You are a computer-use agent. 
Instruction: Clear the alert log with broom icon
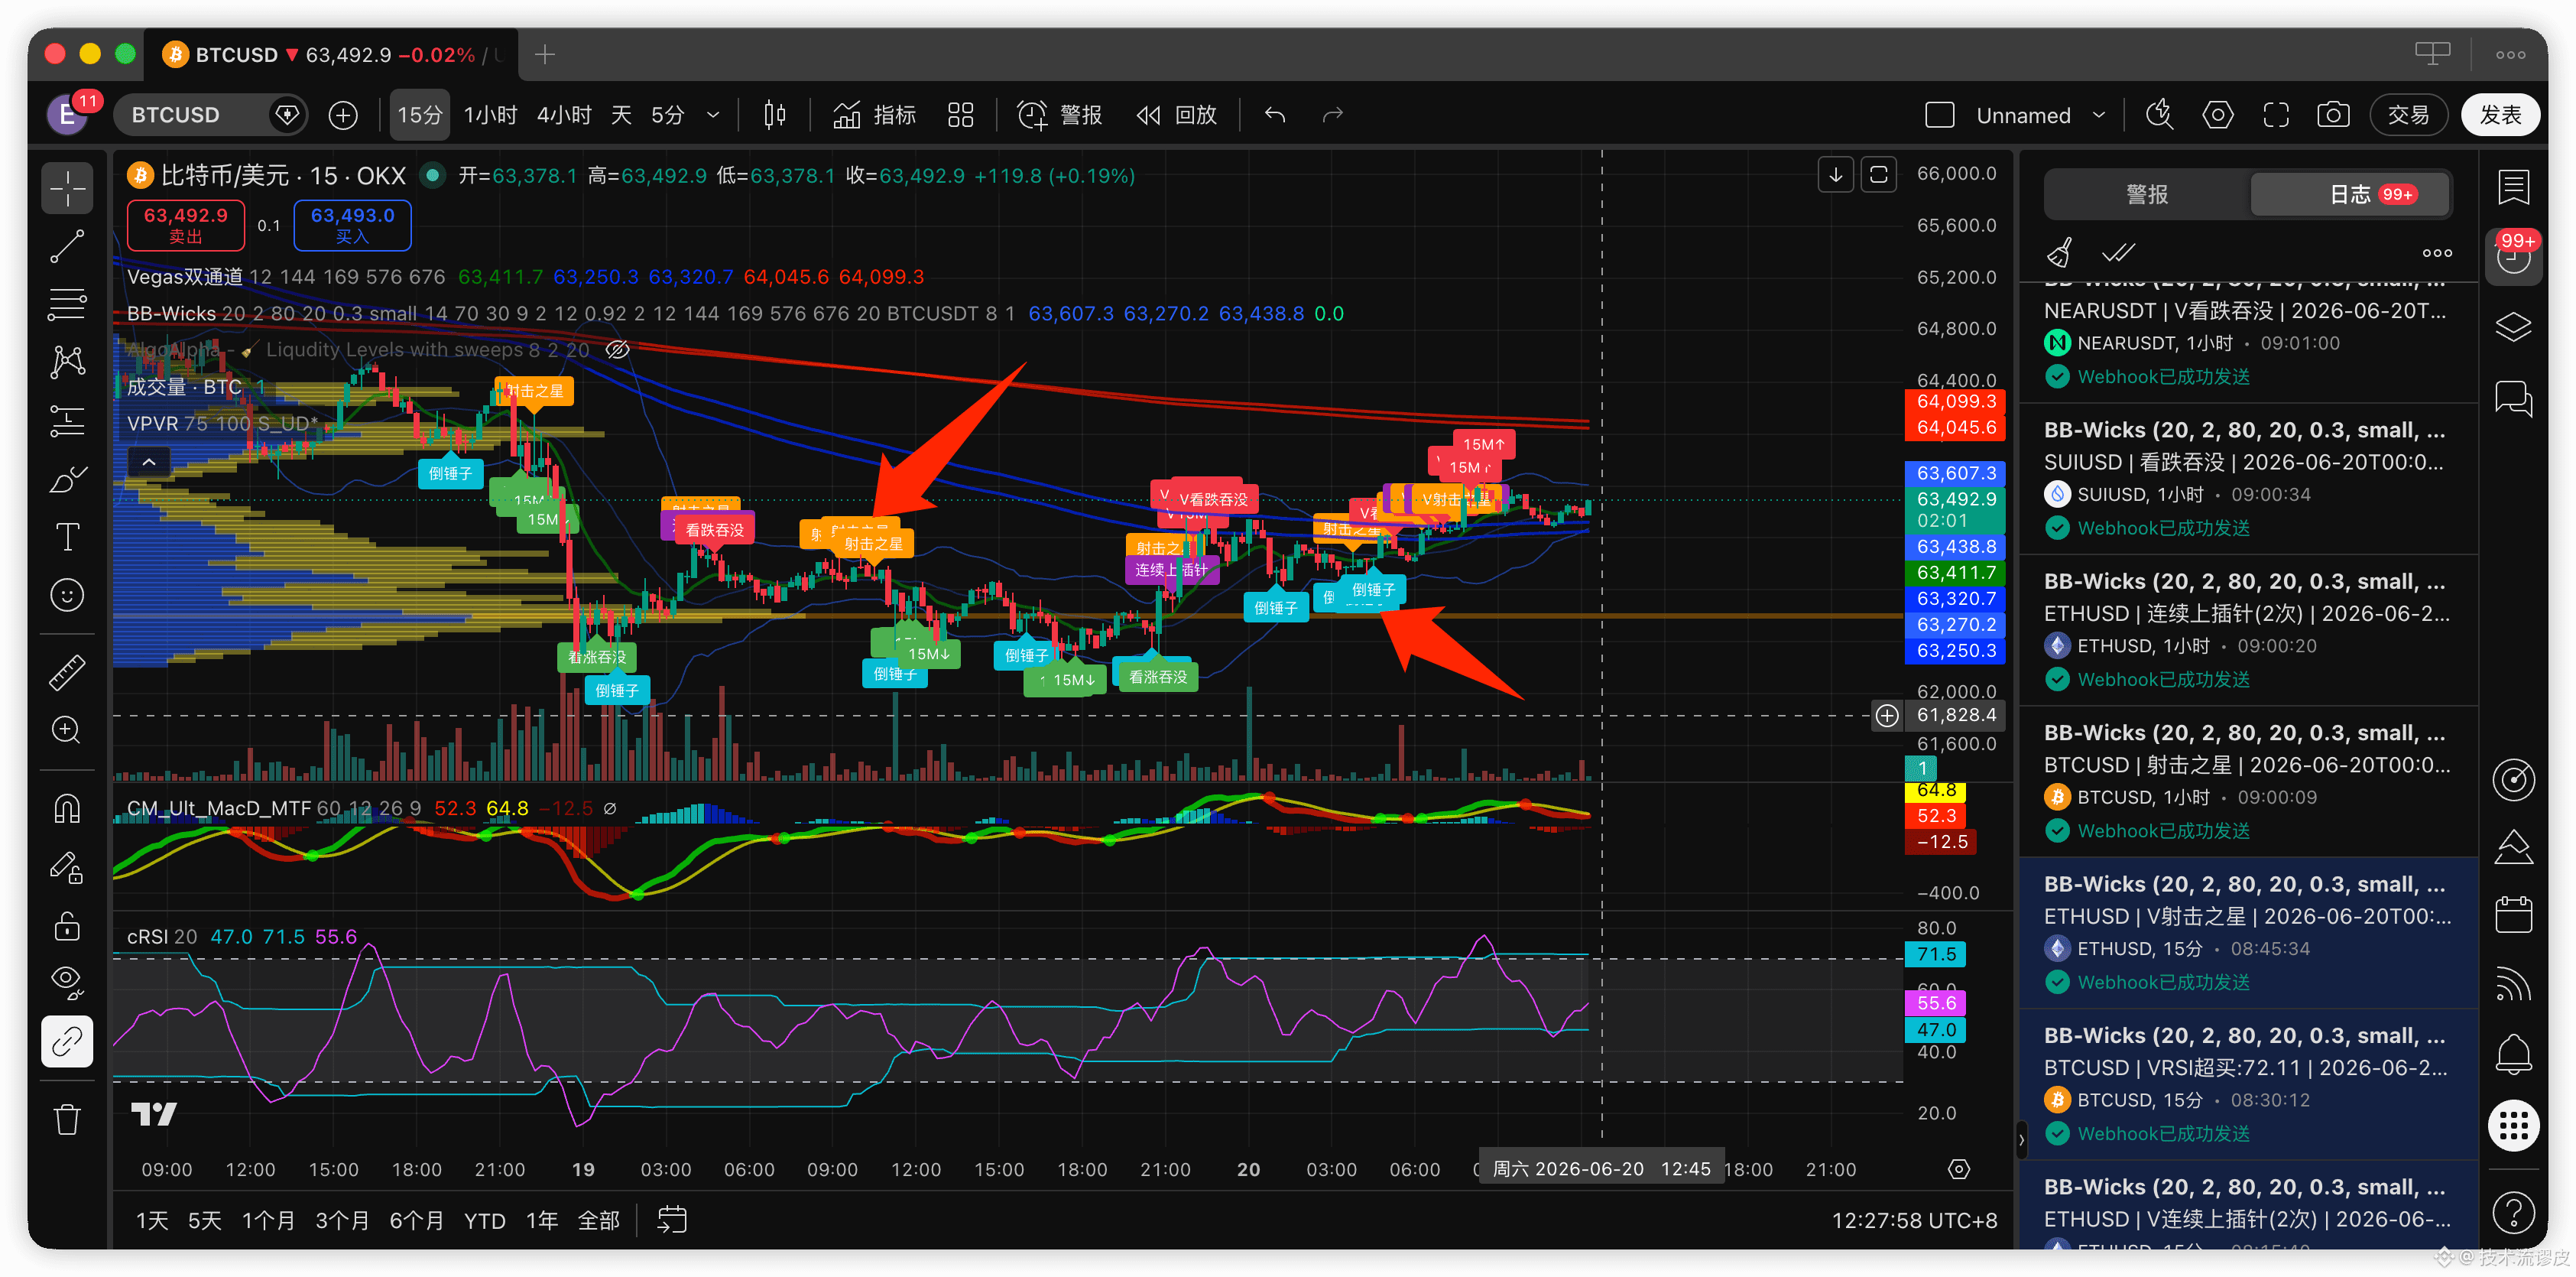pos(2060,253)
